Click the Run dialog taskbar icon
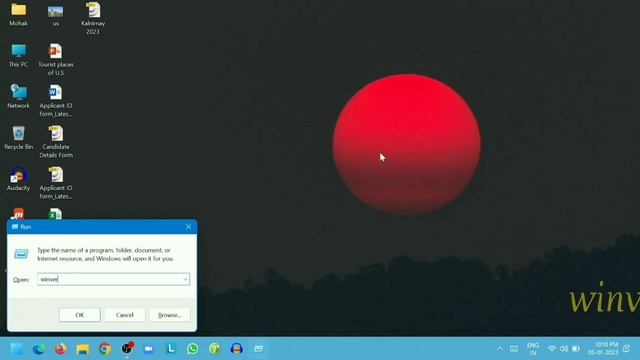640x360 pixels. [x=259, y=349]
